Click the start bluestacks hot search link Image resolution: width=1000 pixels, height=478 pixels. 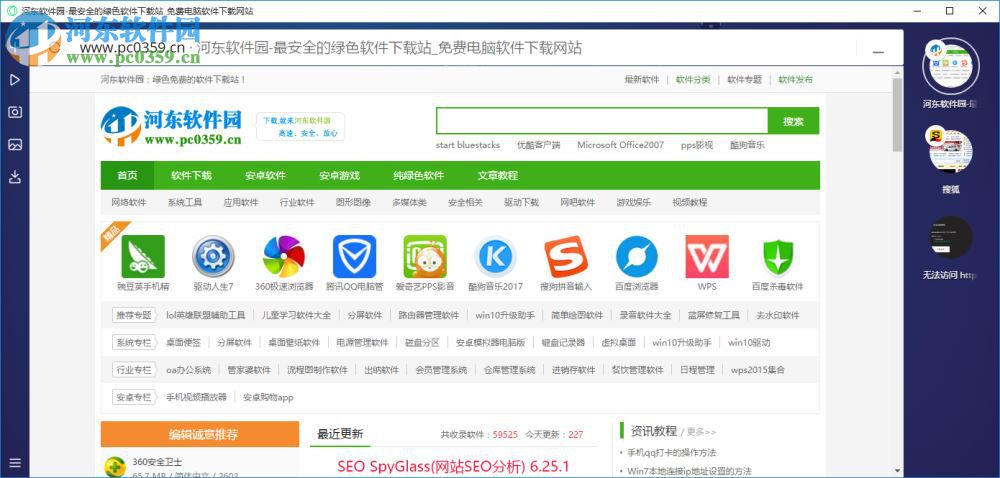[468, 145]
